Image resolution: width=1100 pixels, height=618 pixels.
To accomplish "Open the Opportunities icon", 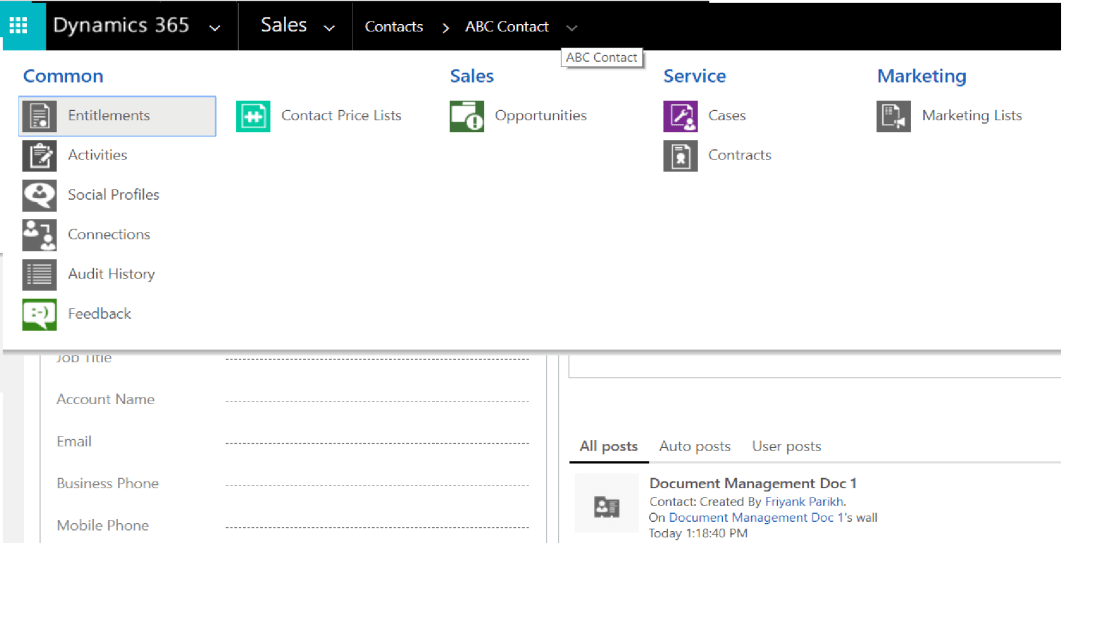I will [467, 116].
